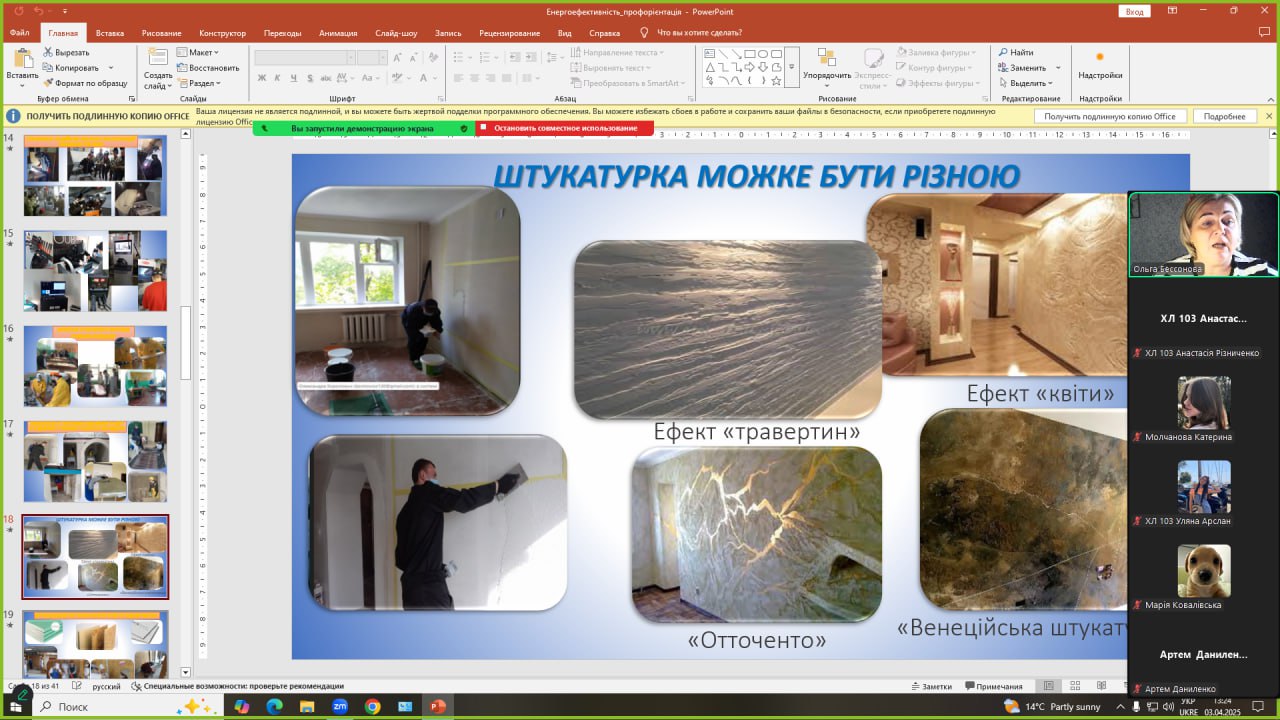Image resolution: width=1280 pixels, height=720 pixels.
Task: Open Заметки notes in status bar
Action: point(931,686)
